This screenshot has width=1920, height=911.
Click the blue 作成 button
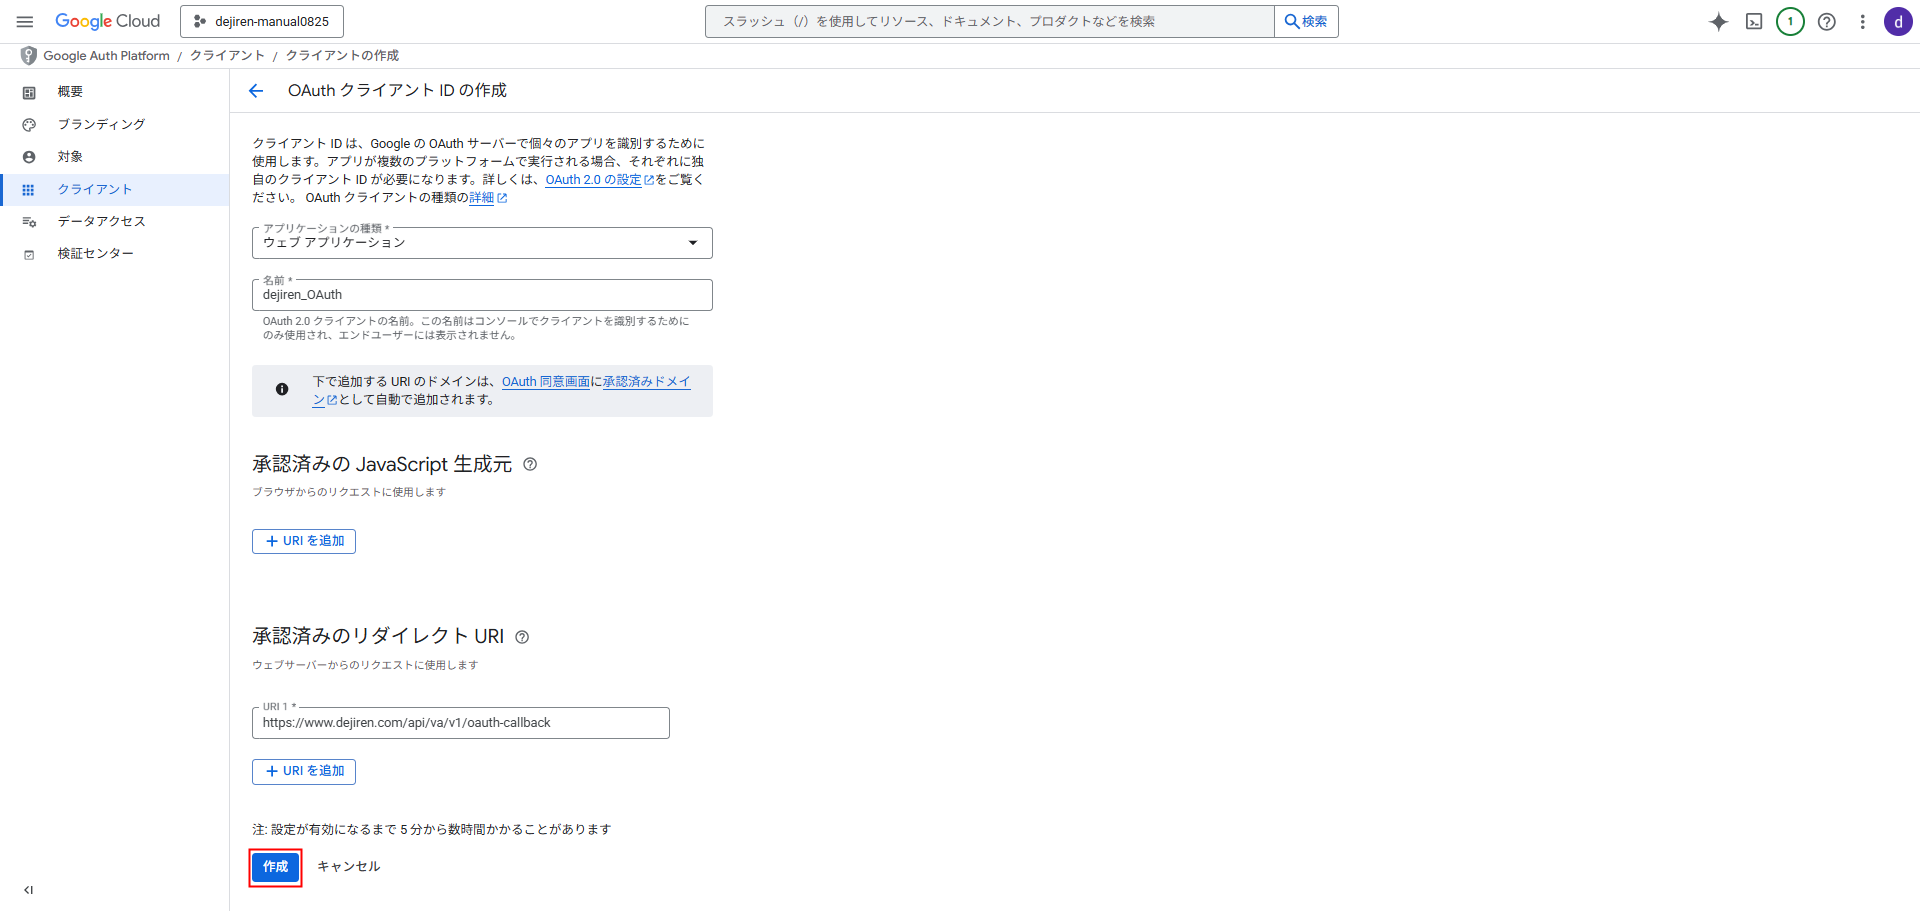tap(275, 867)
